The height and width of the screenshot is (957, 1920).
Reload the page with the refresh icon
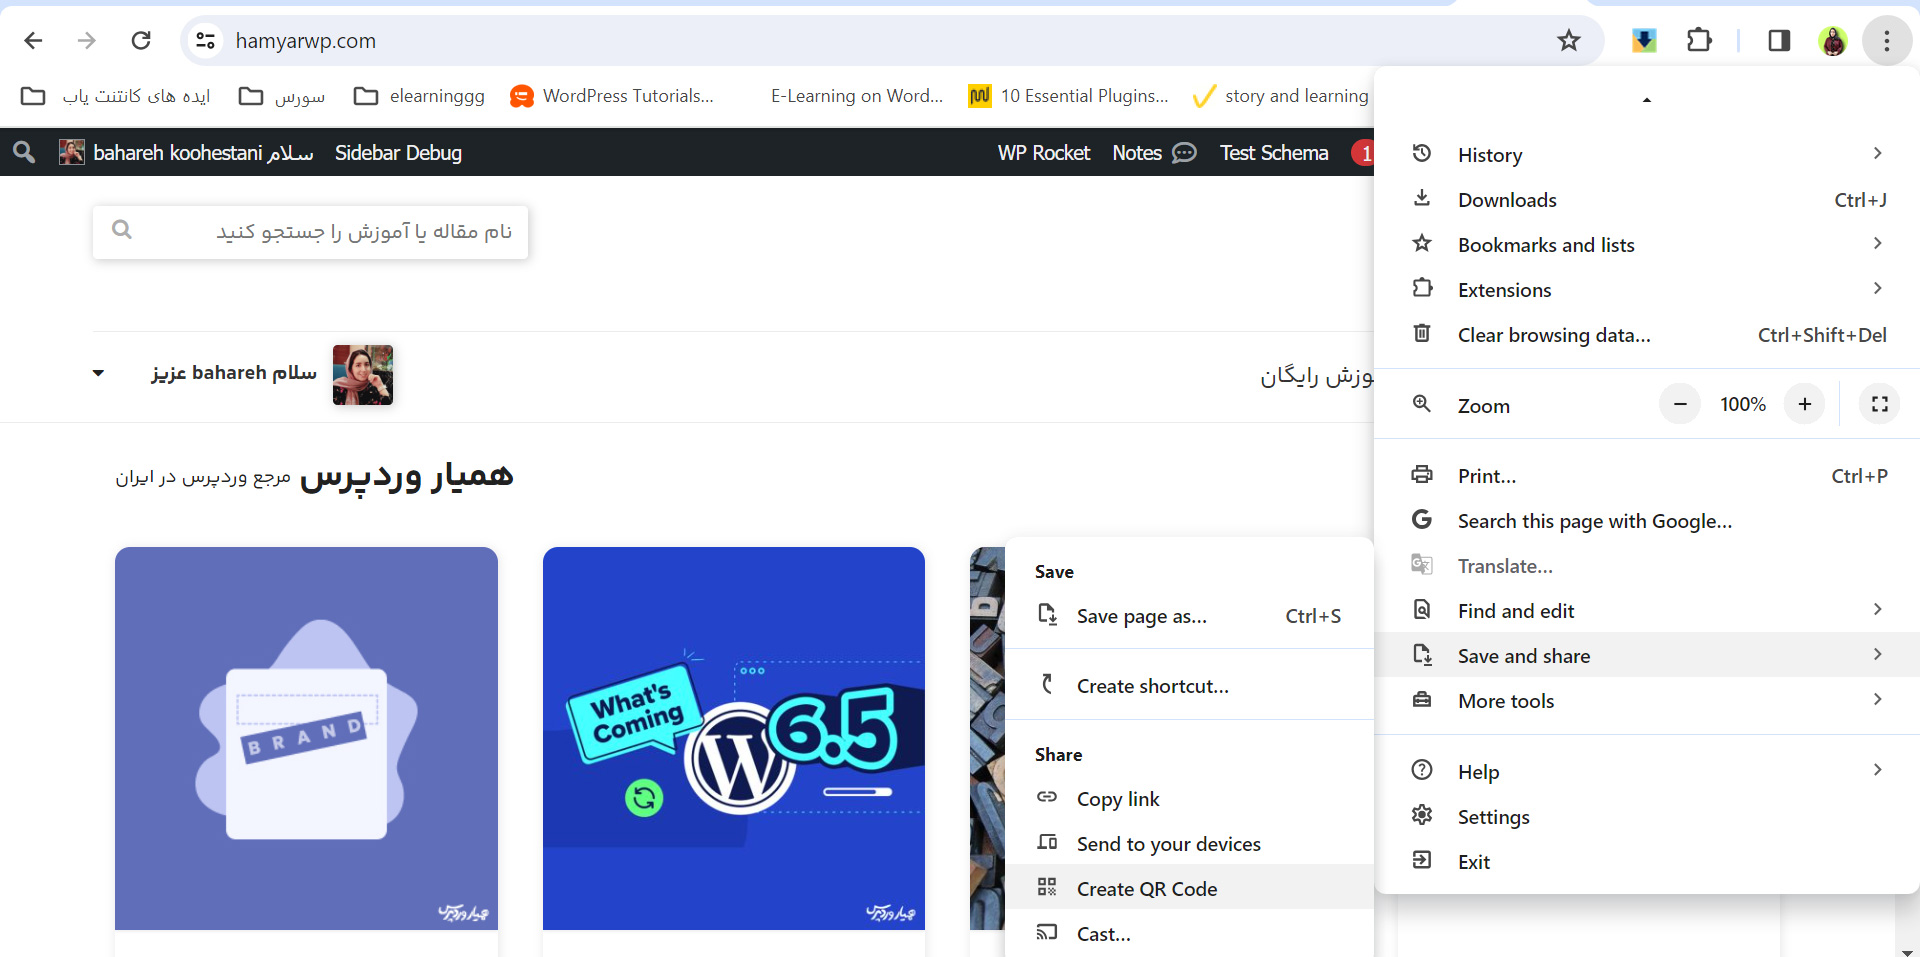(141, 40)
